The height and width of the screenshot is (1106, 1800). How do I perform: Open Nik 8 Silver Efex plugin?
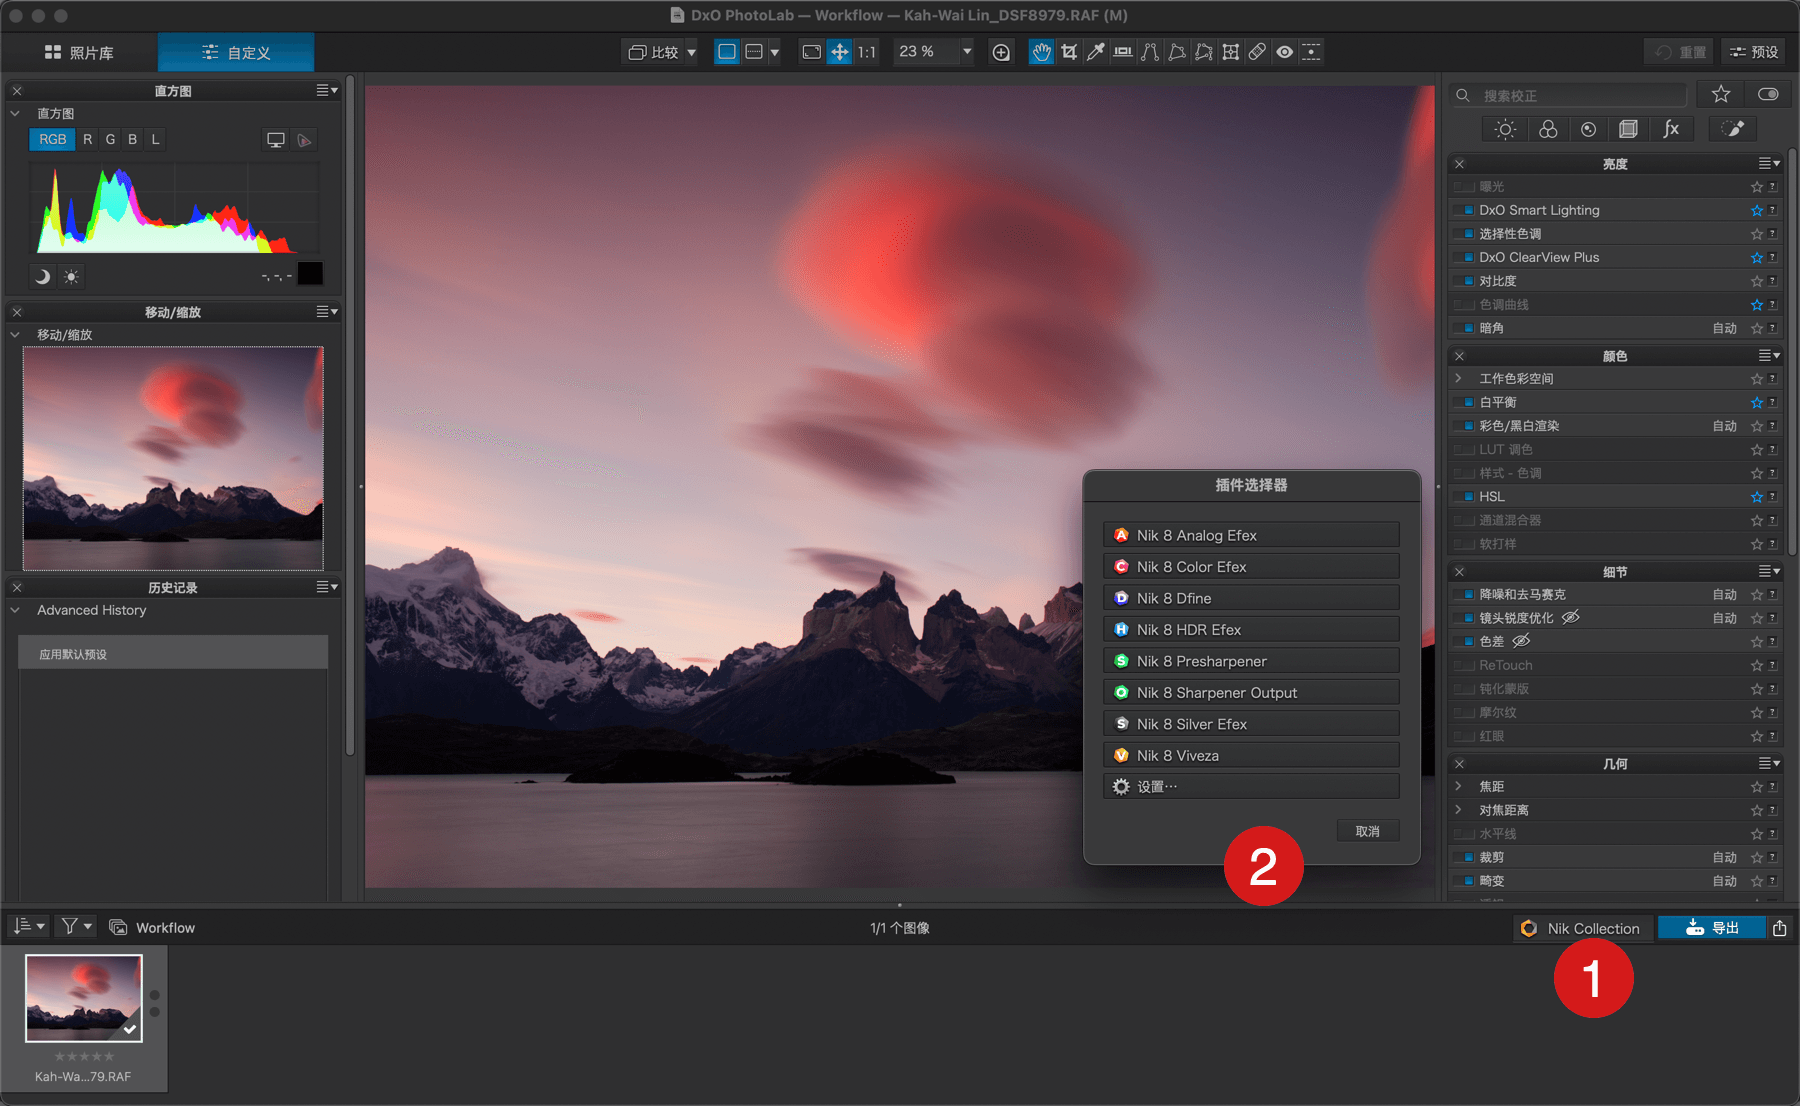1251,724
